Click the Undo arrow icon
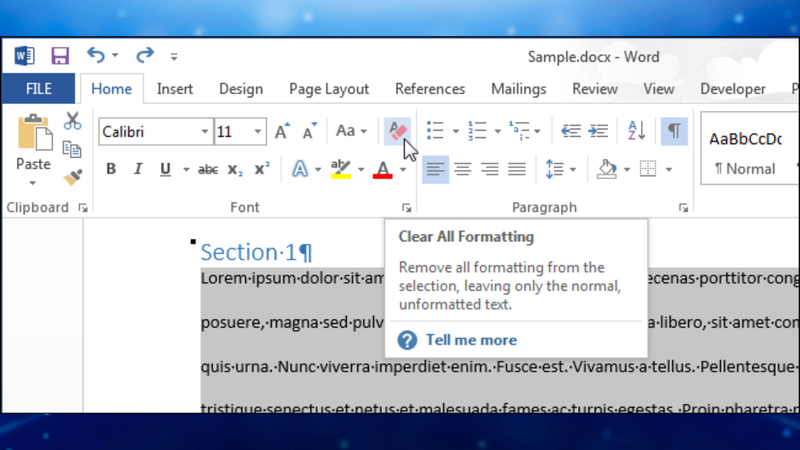The width and height of the screenshot is (800, 450). pyautogui.click(x=95, y=55)
